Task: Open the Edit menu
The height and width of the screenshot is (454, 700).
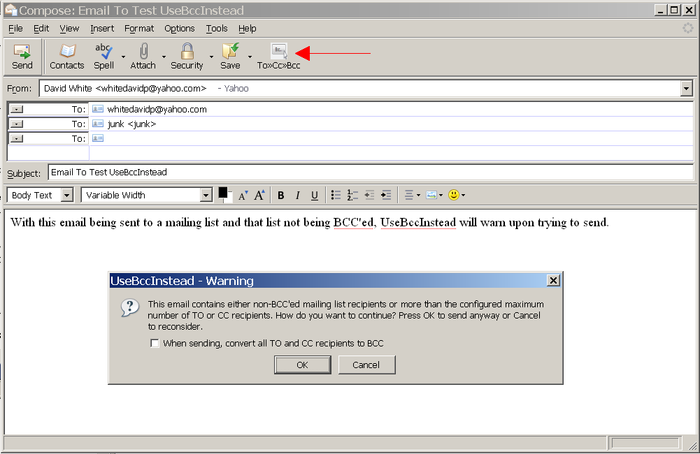Action: click(x=41, y=29)
